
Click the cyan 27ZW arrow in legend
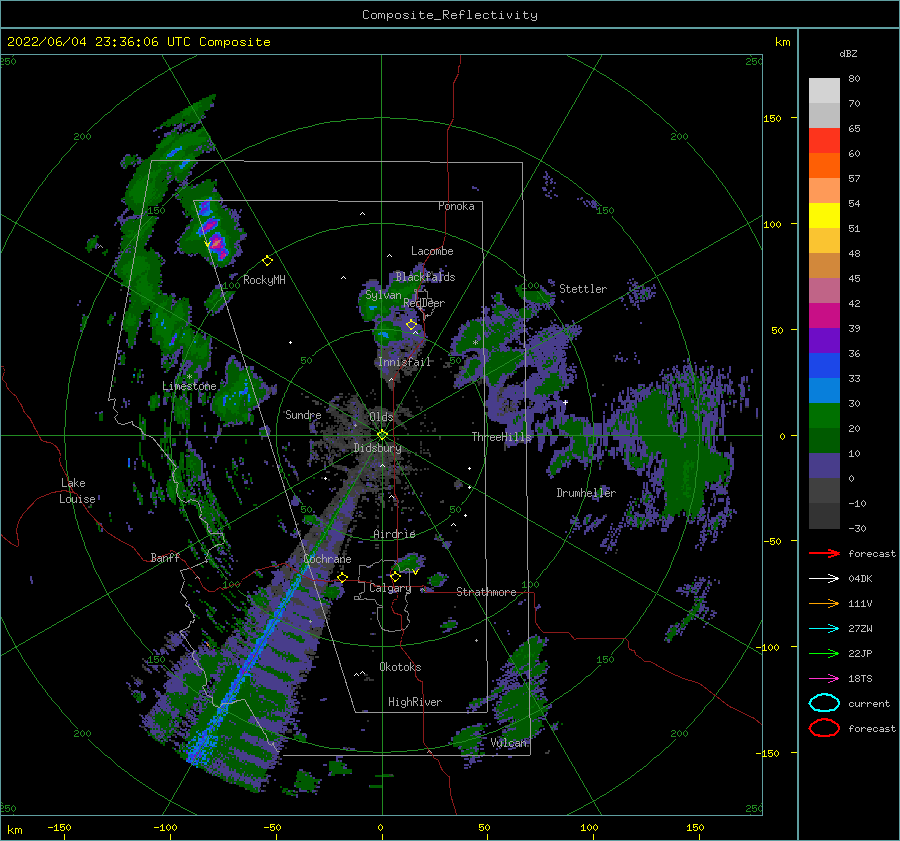point(824,629)
